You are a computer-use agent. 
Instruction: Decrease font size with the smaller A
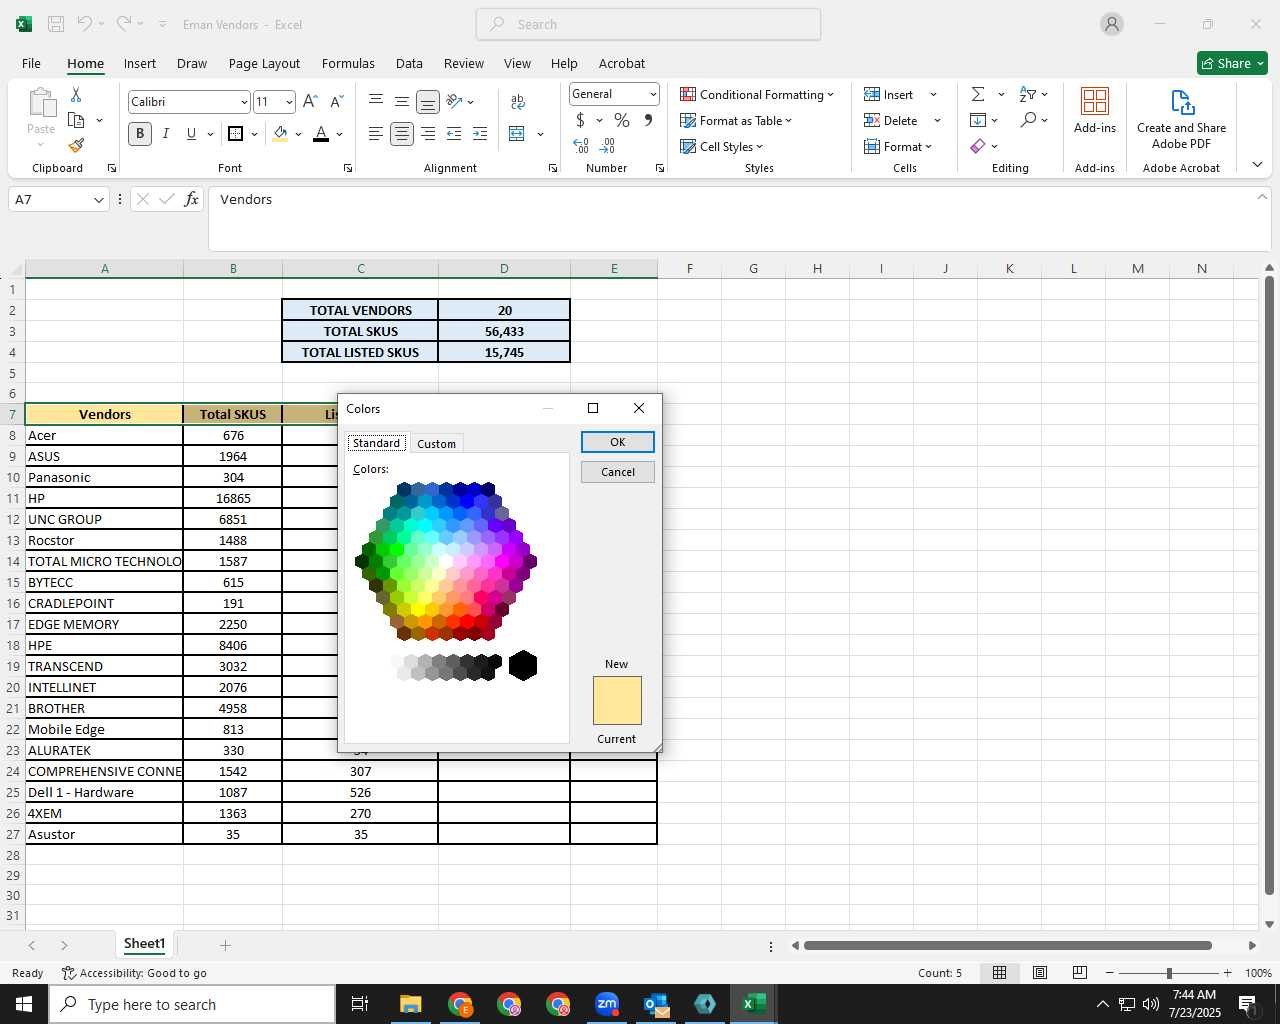pos(336,101)
